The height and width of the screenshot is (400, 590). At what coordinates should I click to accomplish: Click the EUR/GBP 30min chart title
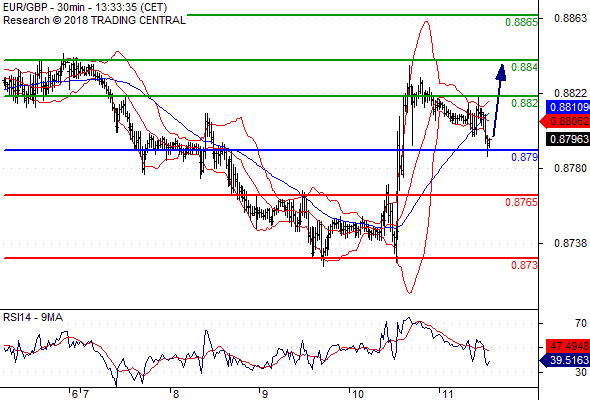[85, 7]
